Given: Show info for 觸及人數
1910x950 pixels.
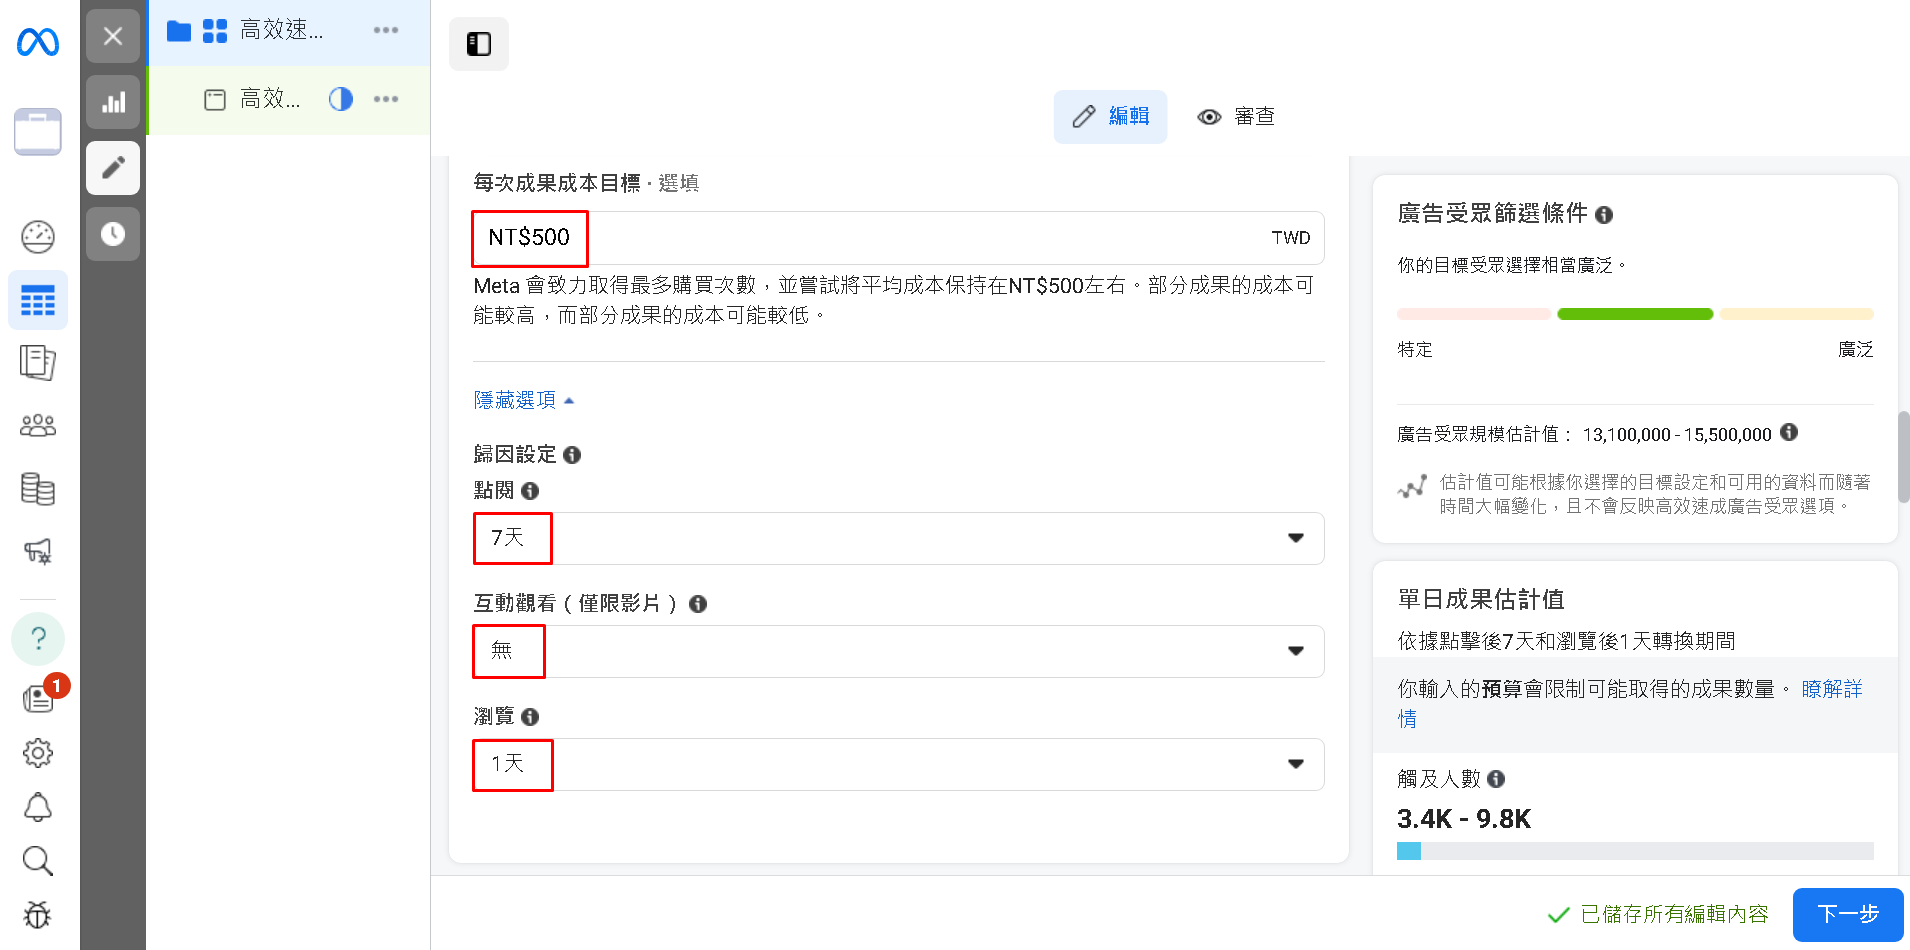Looking at the screenshot, I should pos(1496,779).
